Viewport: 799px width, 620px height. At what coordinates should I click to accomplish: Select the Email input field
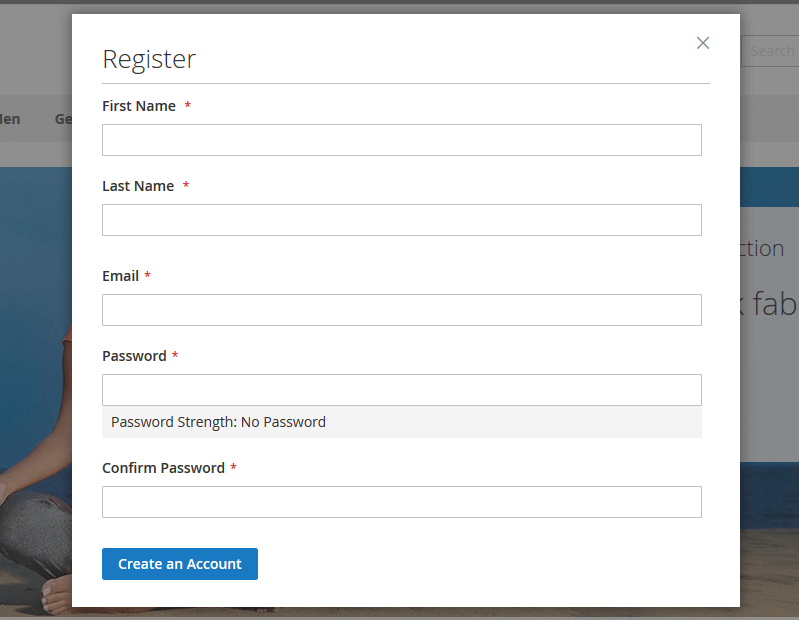pos(401,310)
